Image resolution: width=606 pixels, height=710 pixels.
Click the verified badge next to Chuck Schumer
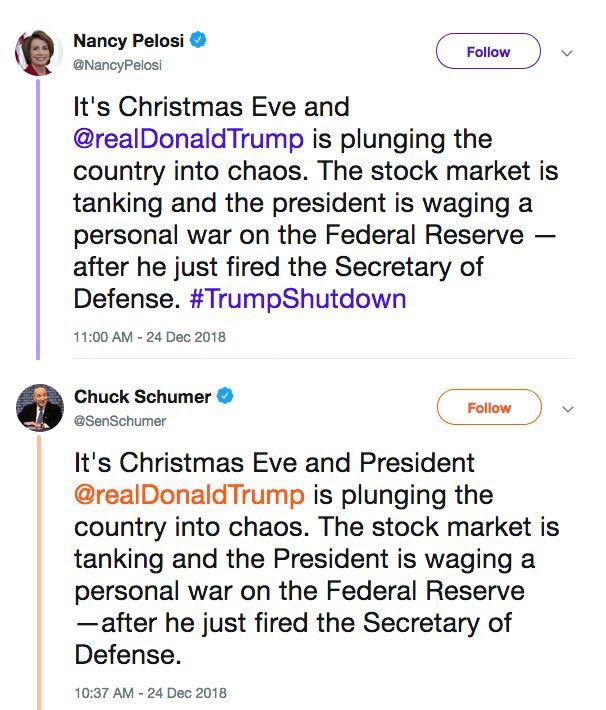coord(226,397)
